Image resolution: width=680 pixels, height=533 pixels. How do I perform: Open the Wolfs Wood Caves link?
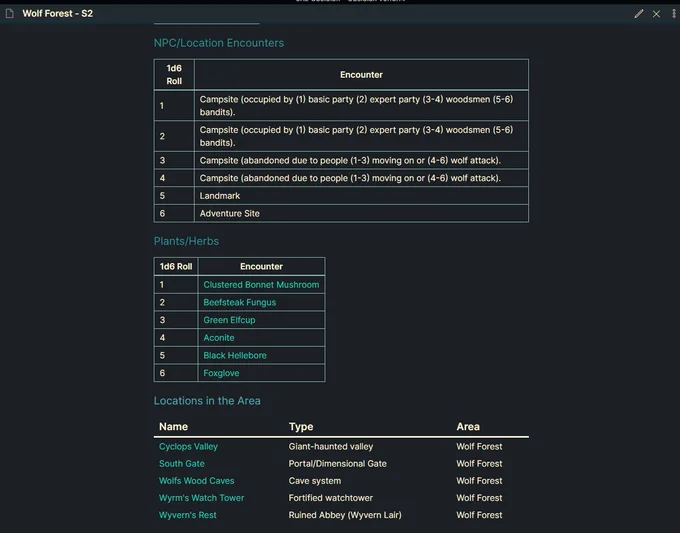[196, 481]
